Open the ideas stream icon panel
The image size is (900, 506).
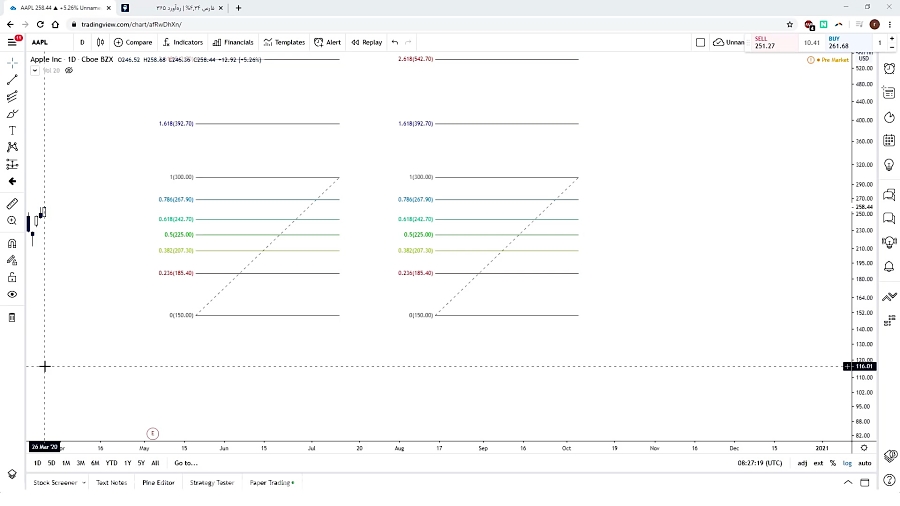(889, 242)
